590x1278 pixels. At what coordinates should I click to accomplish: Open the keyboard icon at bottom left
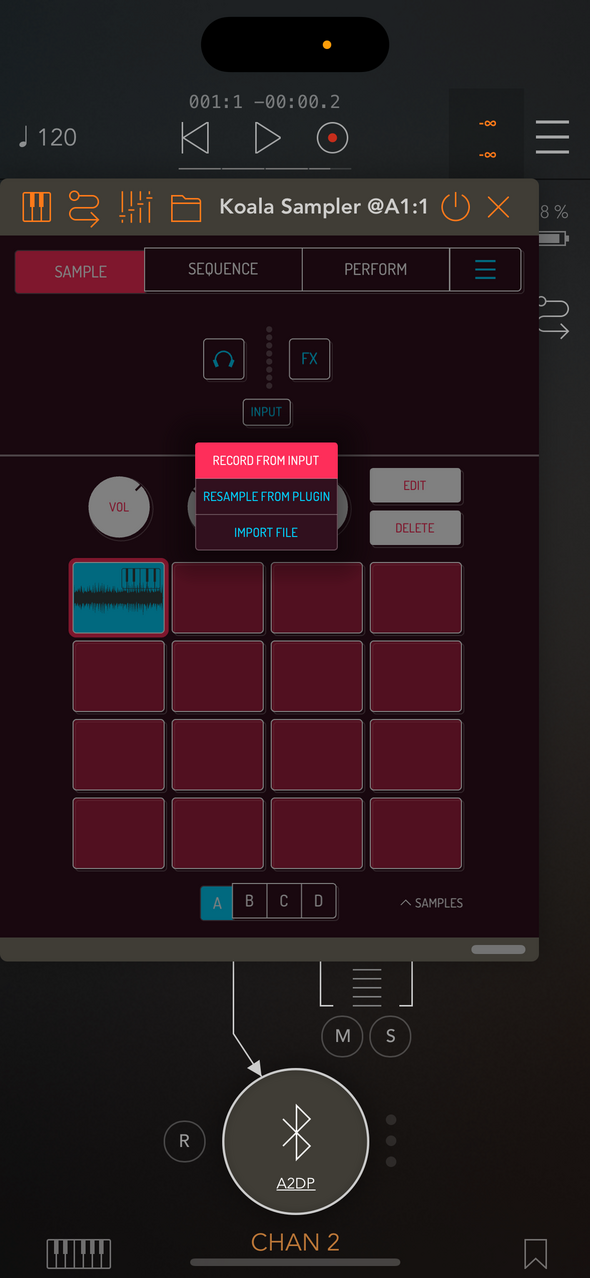[79, 1254]
